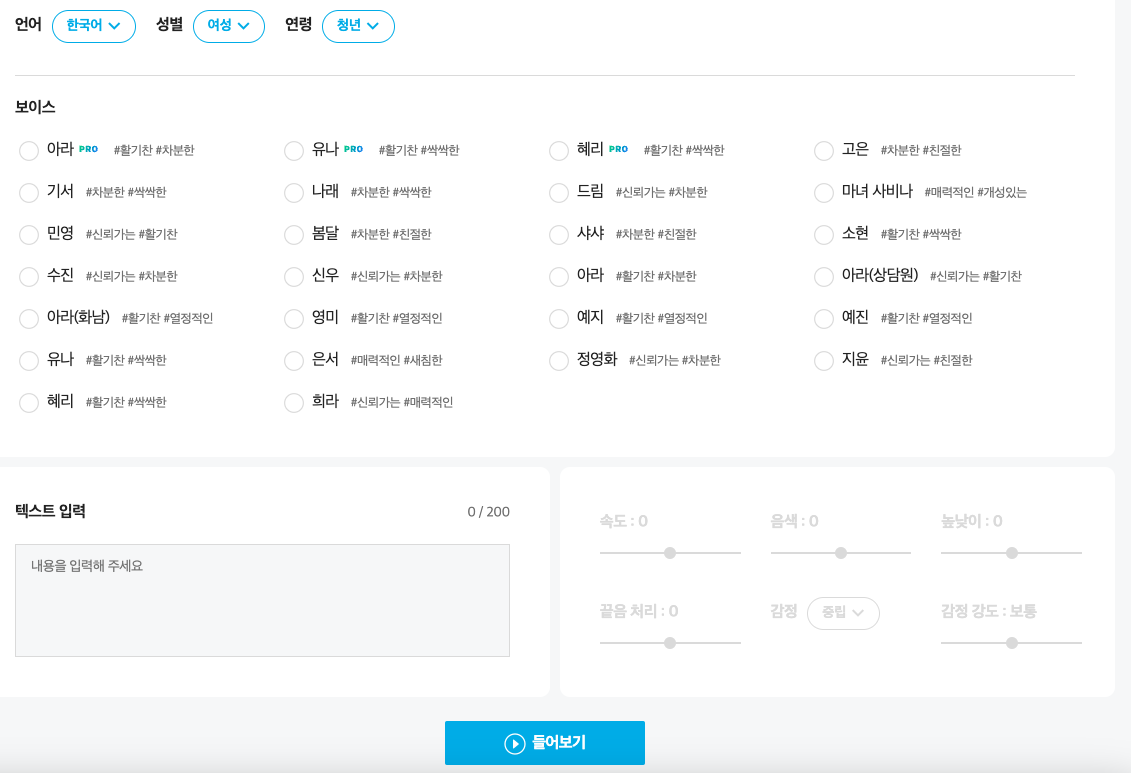Click the 속도 : 0 label
The image size is (1131, 773).
[x=624, y=521]
